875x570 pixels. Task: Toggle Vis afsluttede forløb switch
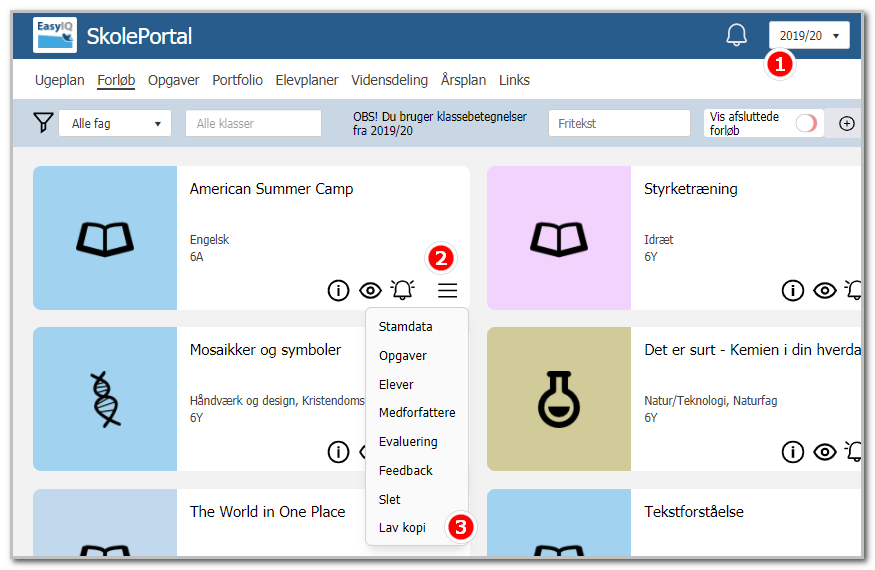pyautogui.click(x=806, y=123)
